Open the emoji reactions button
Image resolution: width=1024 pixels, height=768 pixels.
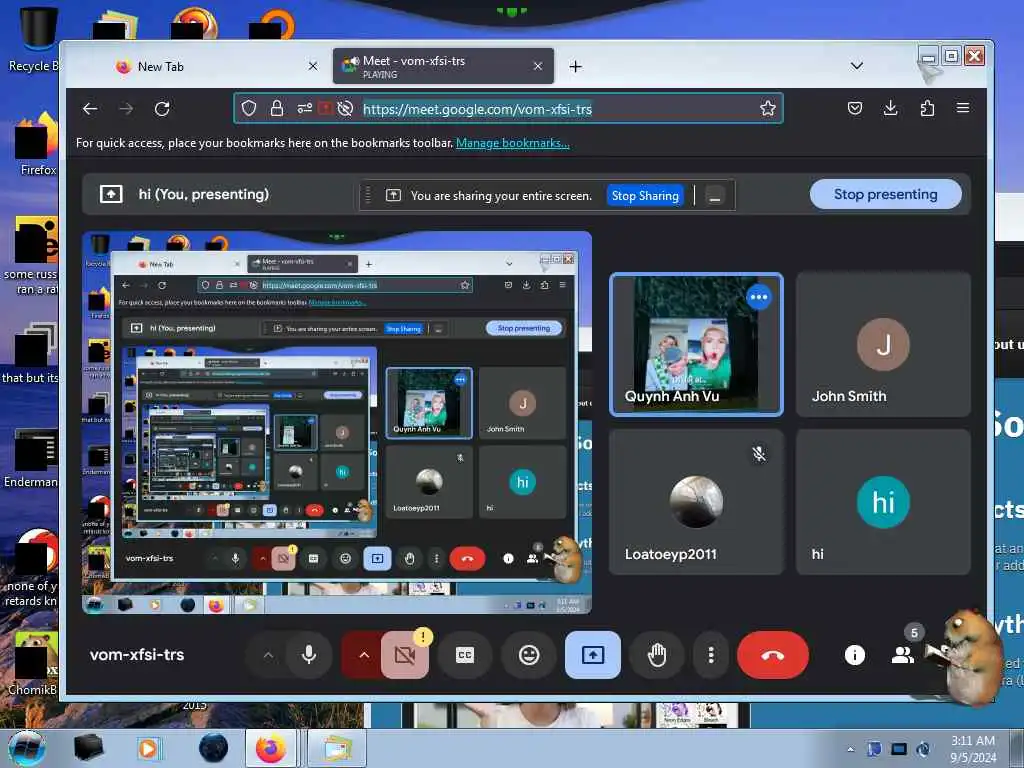tap(529, 655)
